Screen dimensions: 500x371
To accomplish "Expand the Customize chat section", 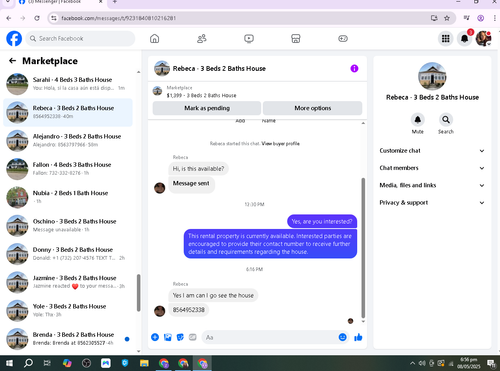I will coord(432,151).
